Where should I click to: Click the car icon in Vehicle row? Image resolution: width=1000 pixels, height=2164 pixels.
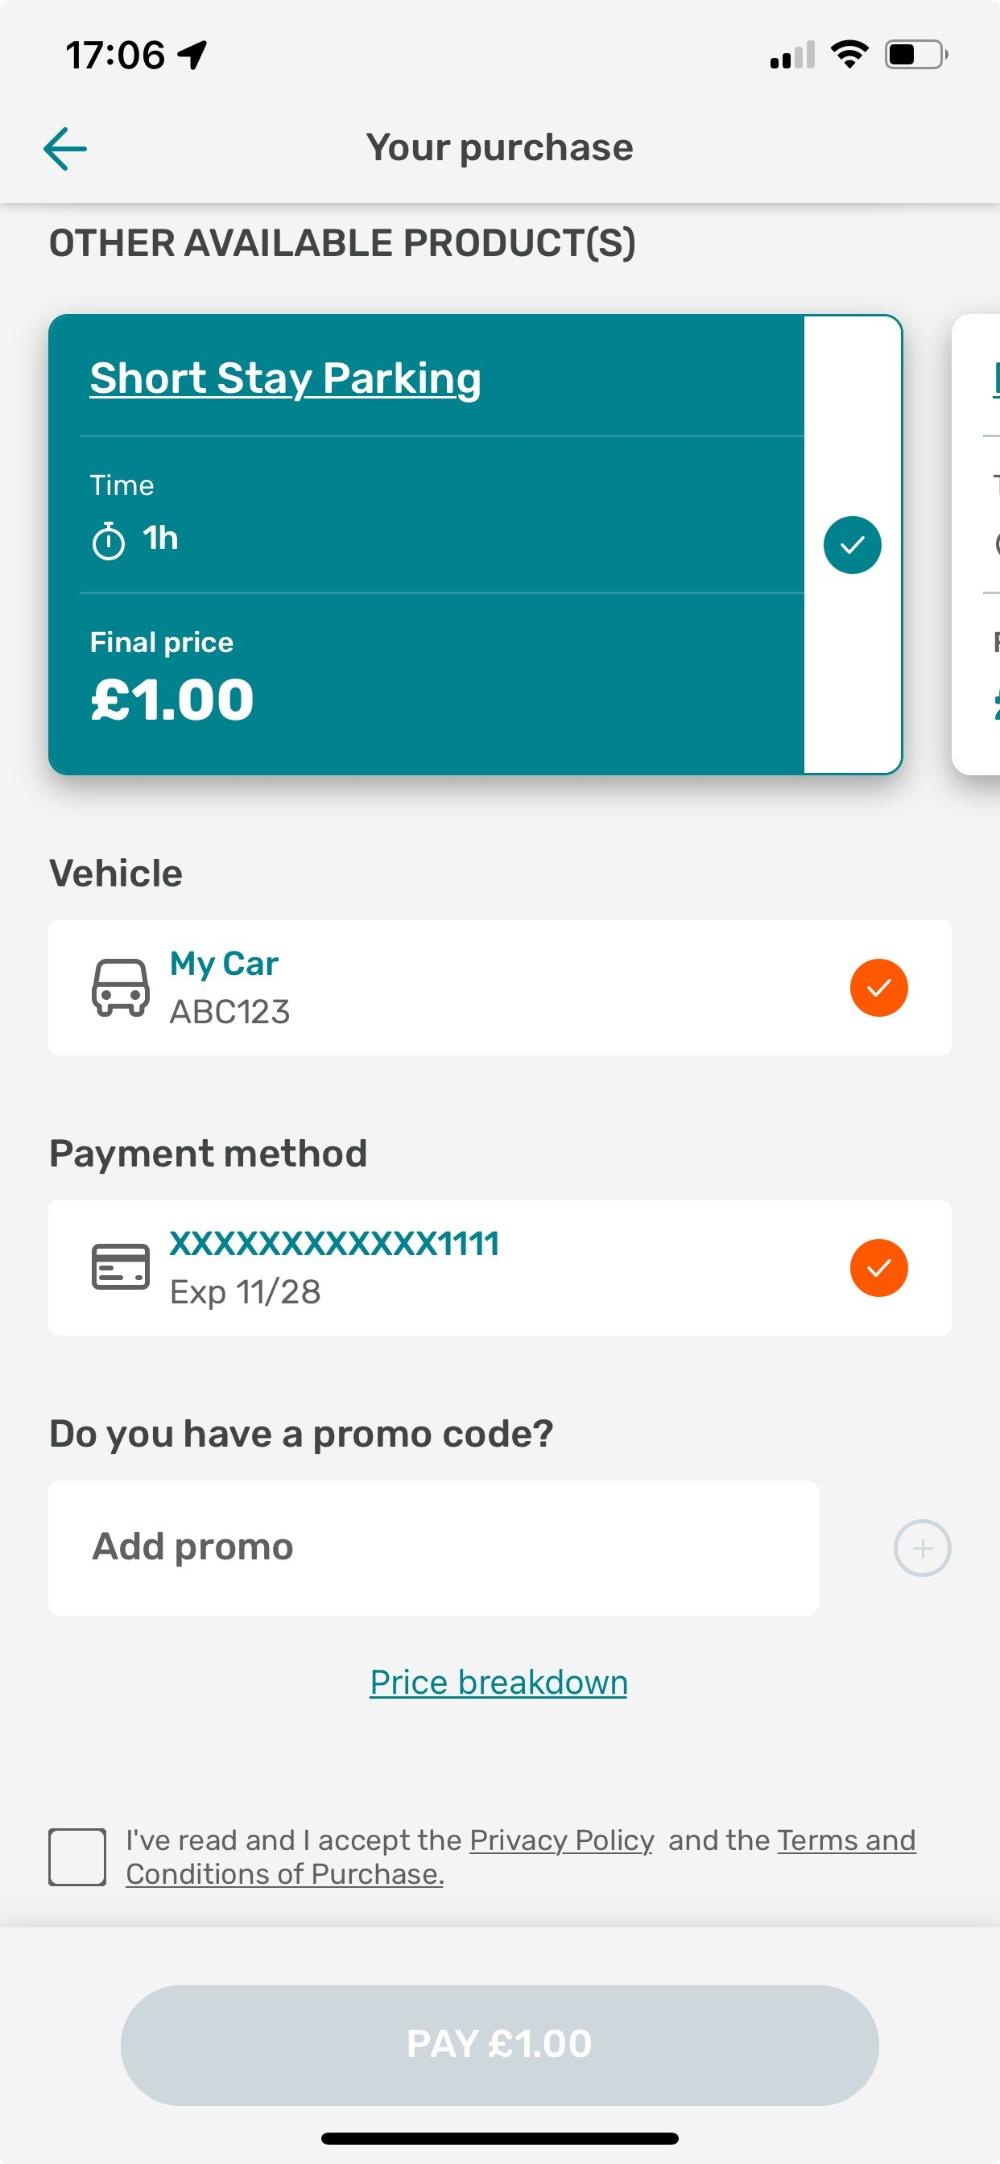(x=121, y=988)
